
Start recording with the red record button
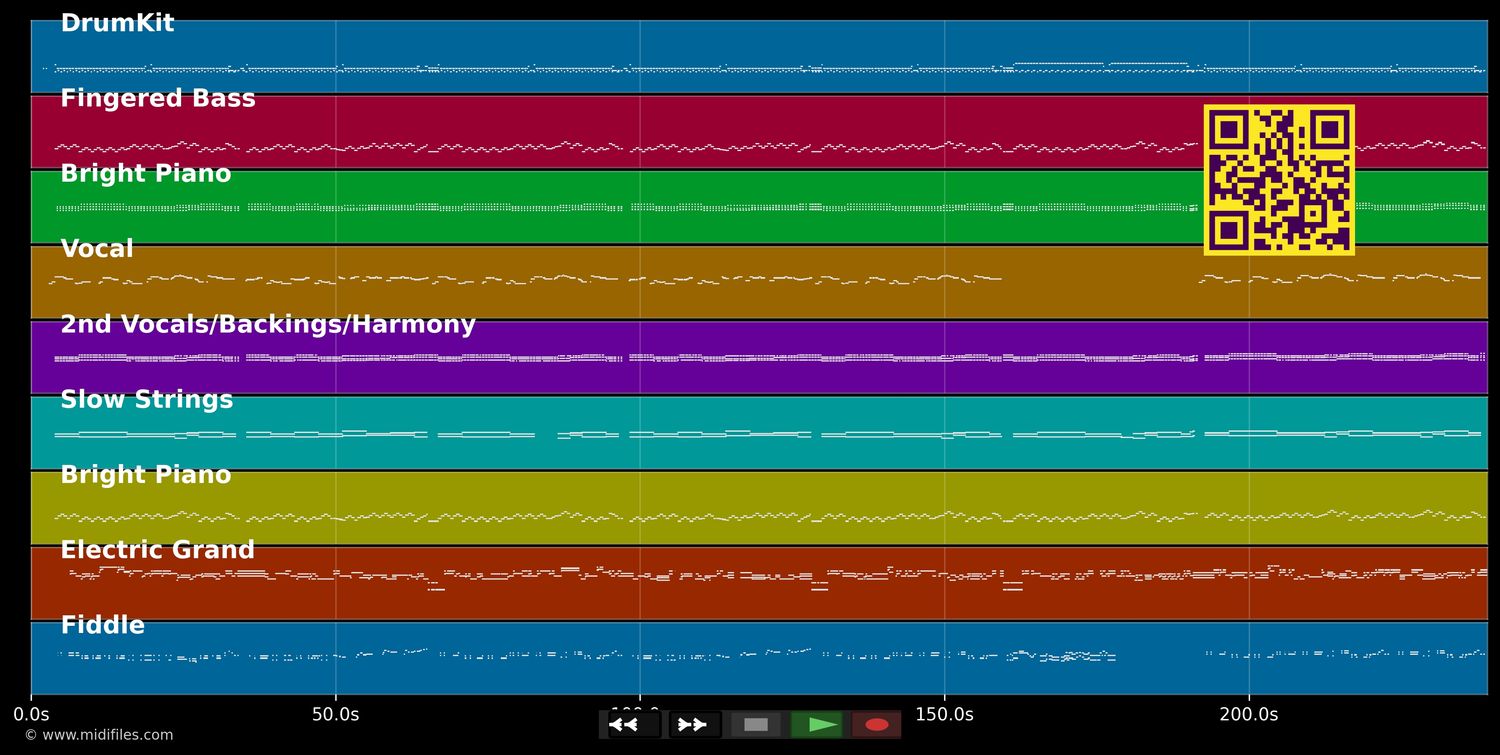tap(877, 725)
